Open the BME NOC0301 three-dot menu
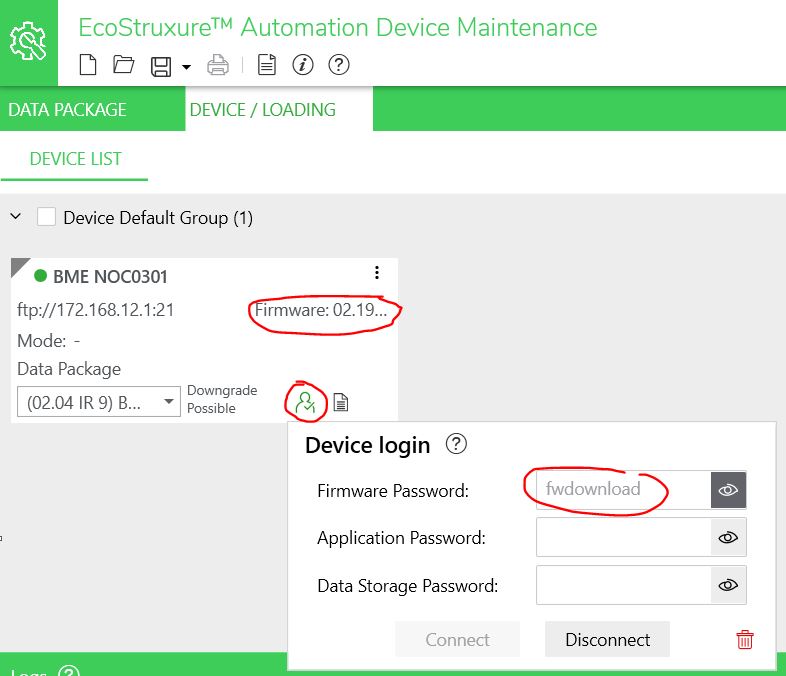The image size is (786, 676). (376, 273)
